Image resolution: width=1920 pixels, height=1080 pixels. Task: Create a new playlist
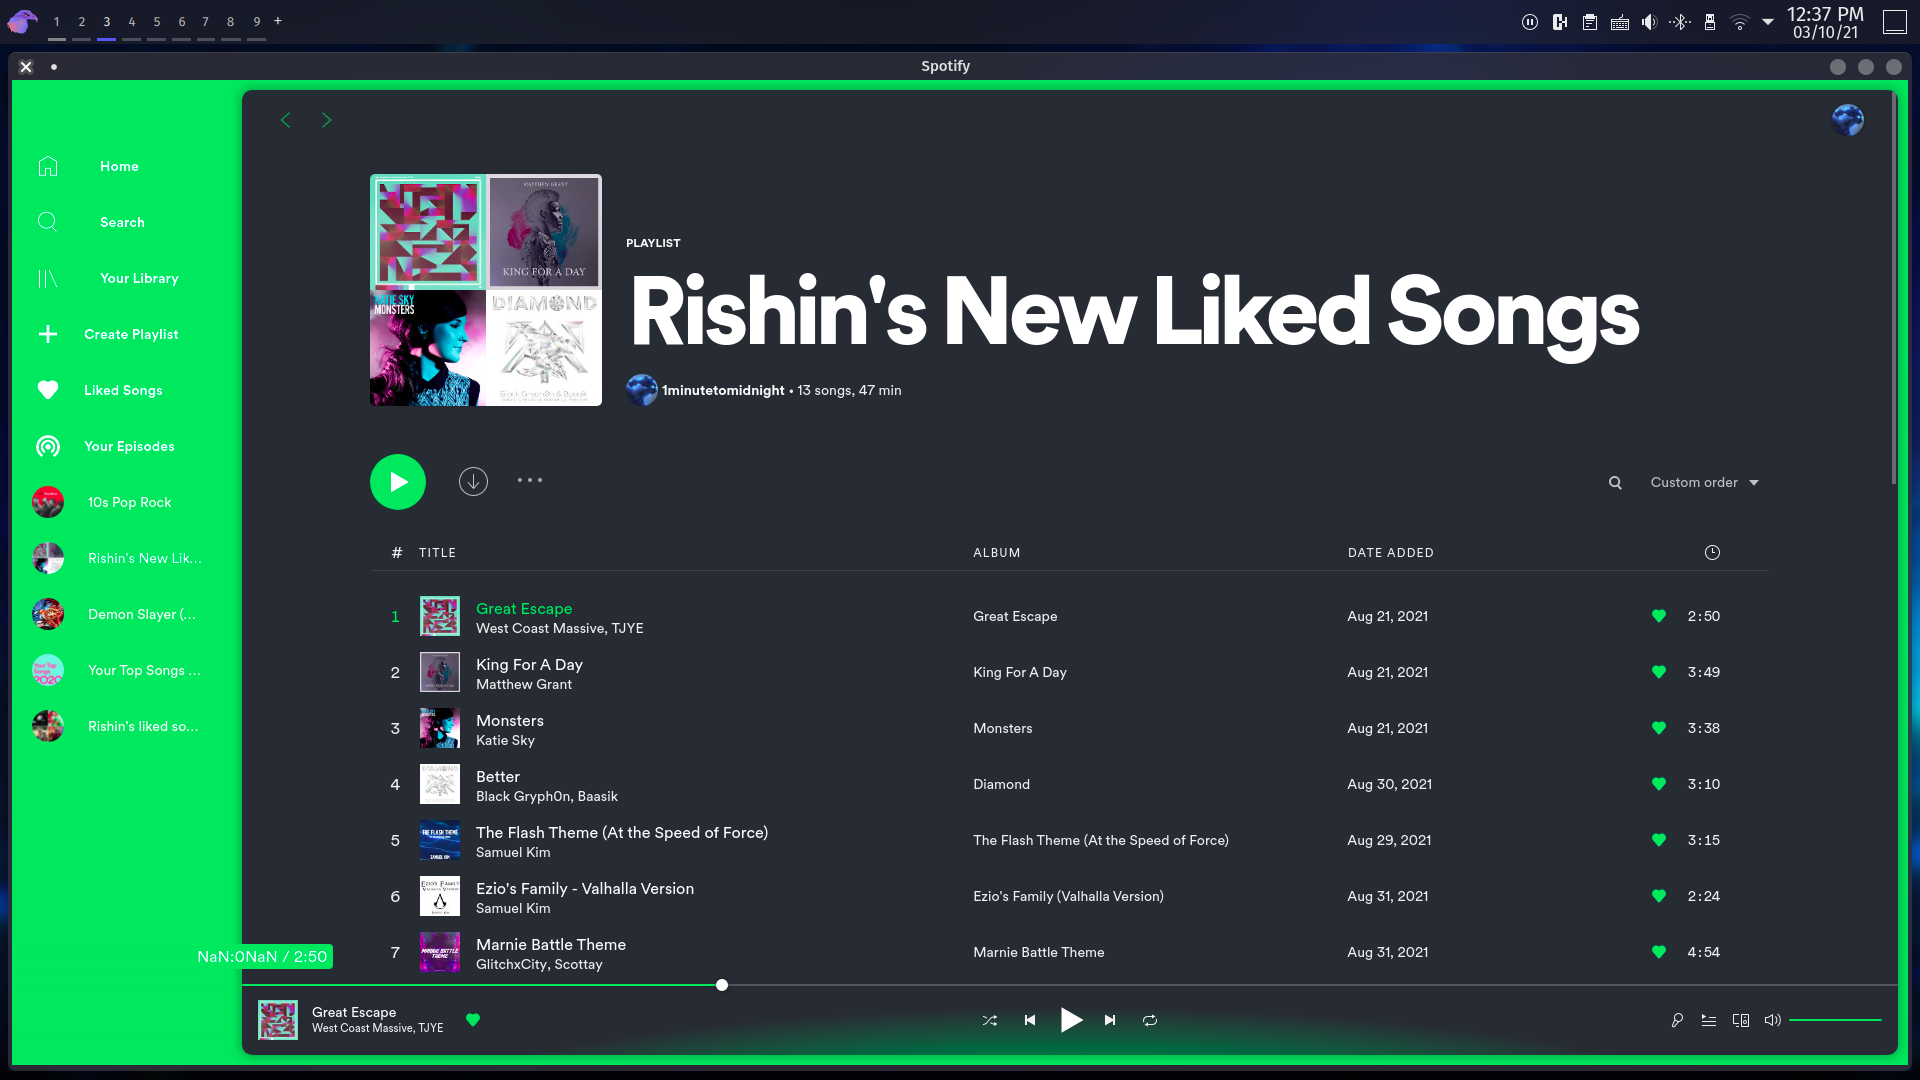click(x=131, y=334)
